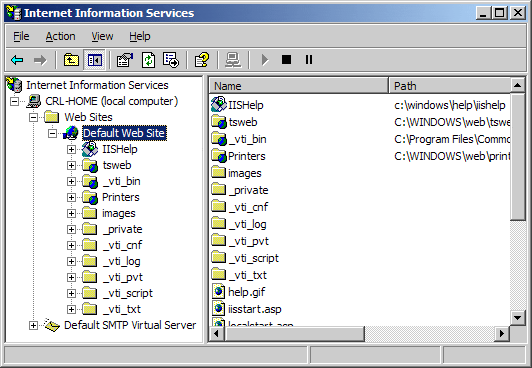Click the horizontal scrollbar left arrow
The width and height of the screenshot is (532, 368).
click(x=216, y=334)
